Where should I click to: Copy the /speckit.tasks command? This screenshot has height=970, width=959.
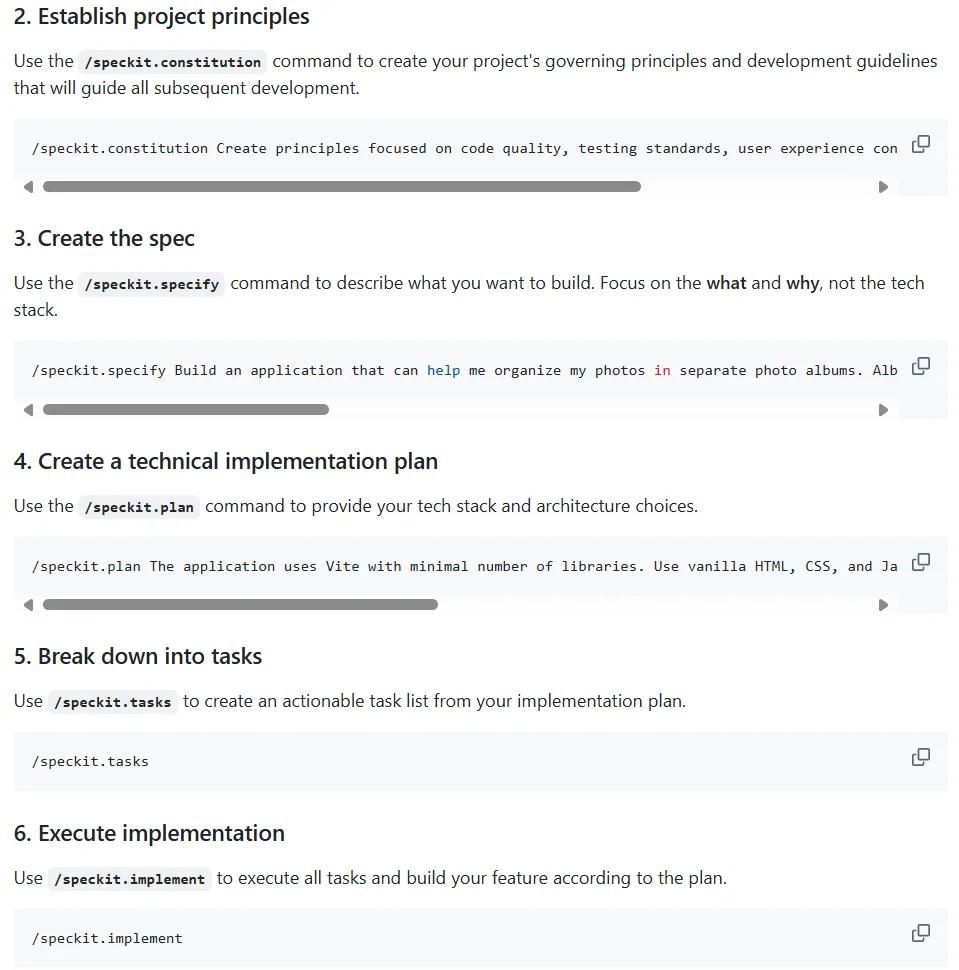pos(920,758)
